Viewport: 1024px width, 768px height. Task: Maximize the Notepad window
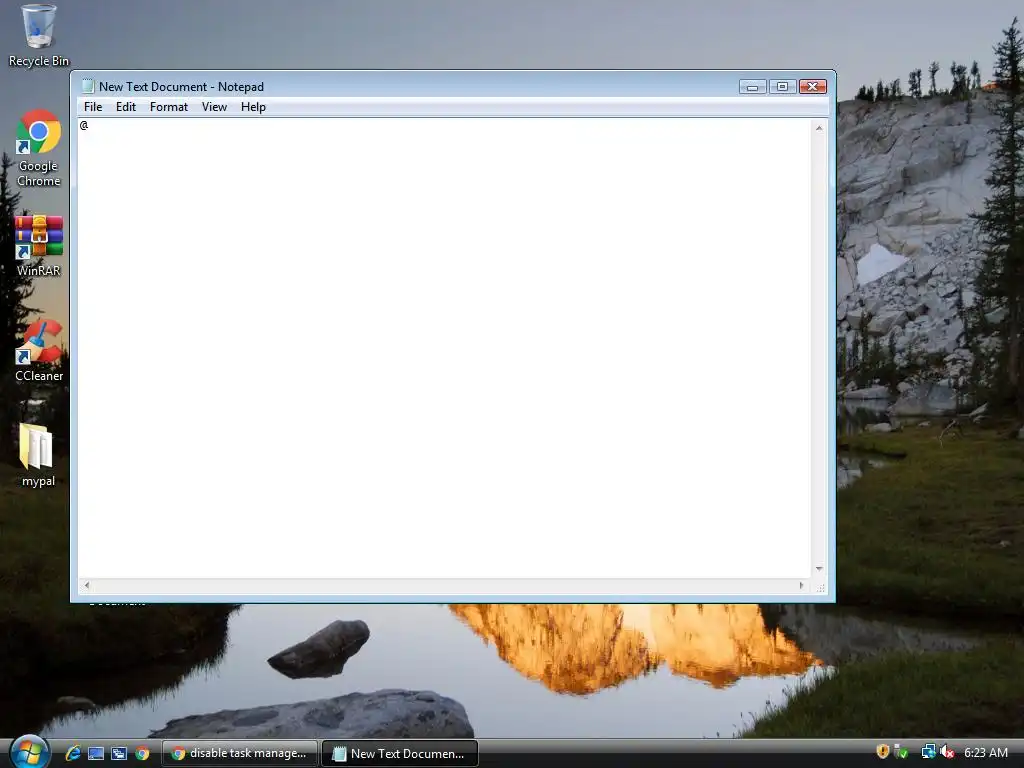pos(782,86)
